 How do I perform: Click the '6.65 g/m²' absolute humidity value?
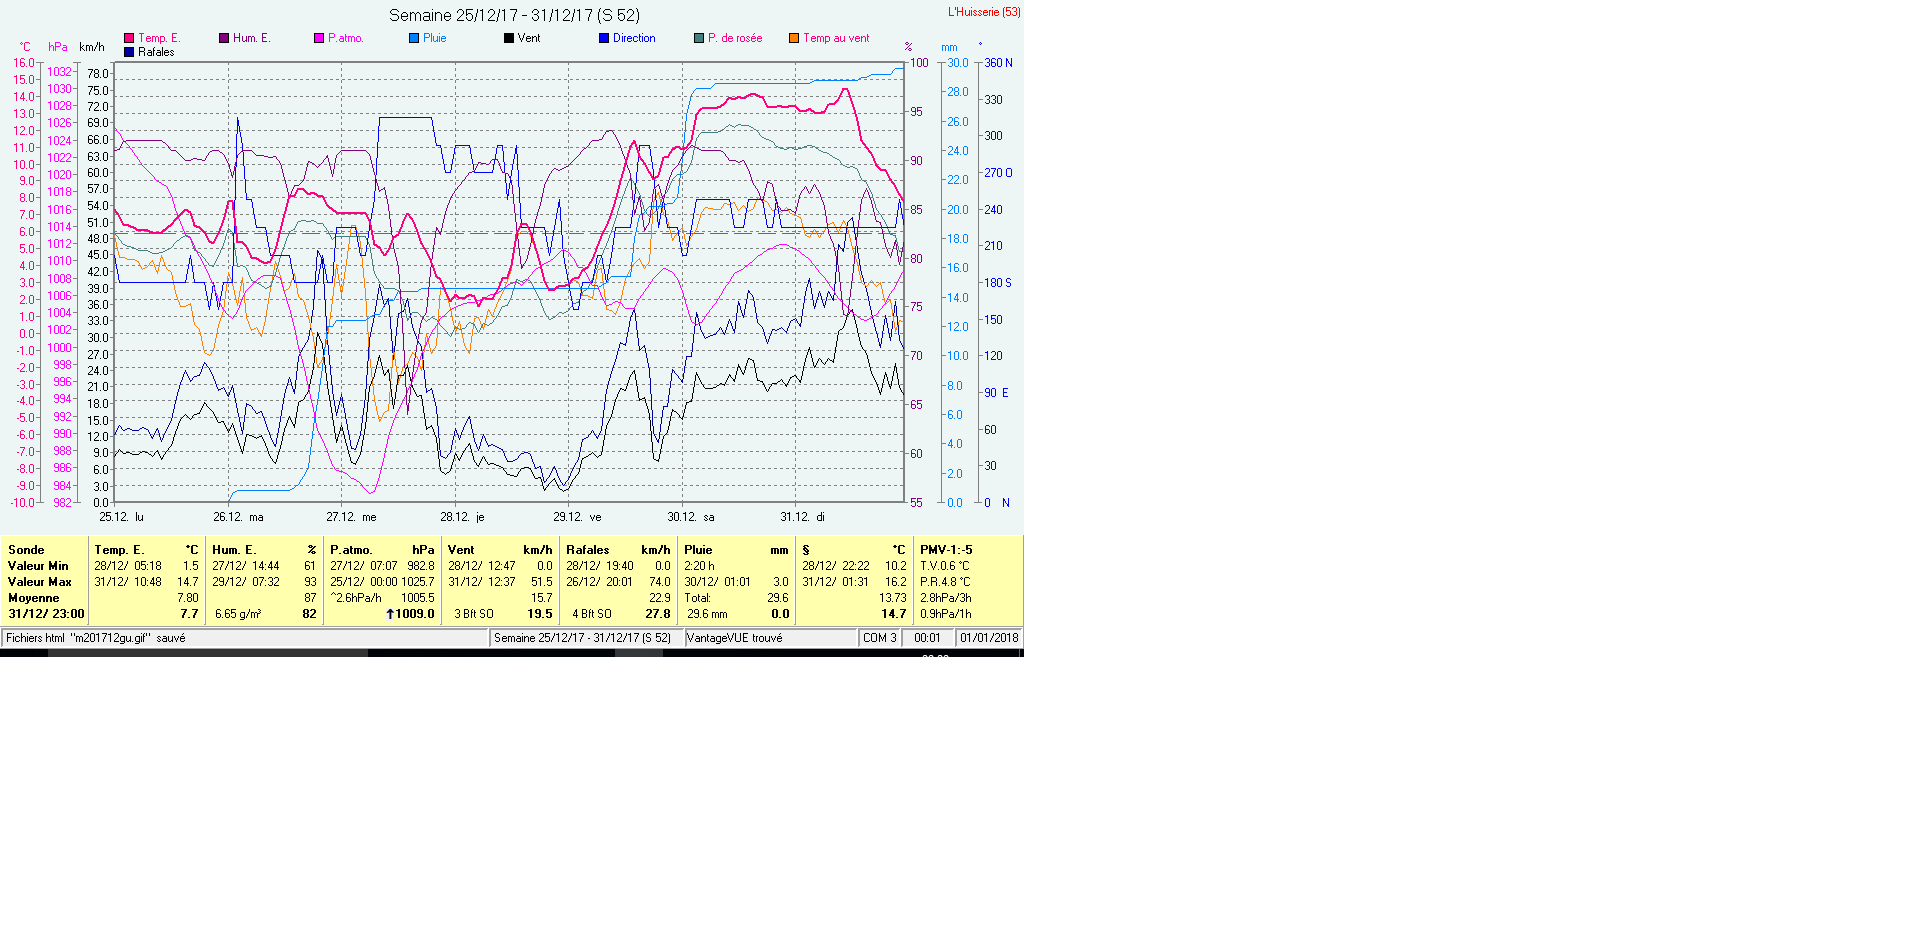(x=238, y=614)
